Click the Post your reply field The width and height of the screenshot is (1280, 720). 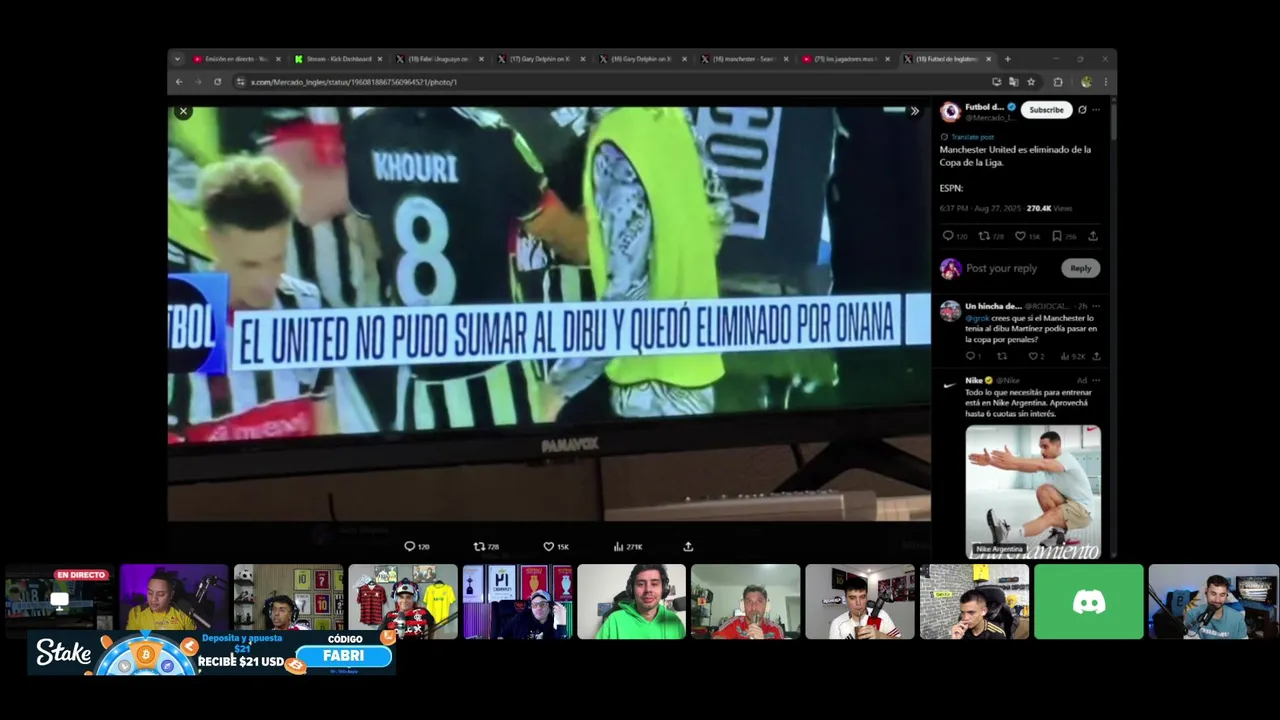[x=1001, y=268]
